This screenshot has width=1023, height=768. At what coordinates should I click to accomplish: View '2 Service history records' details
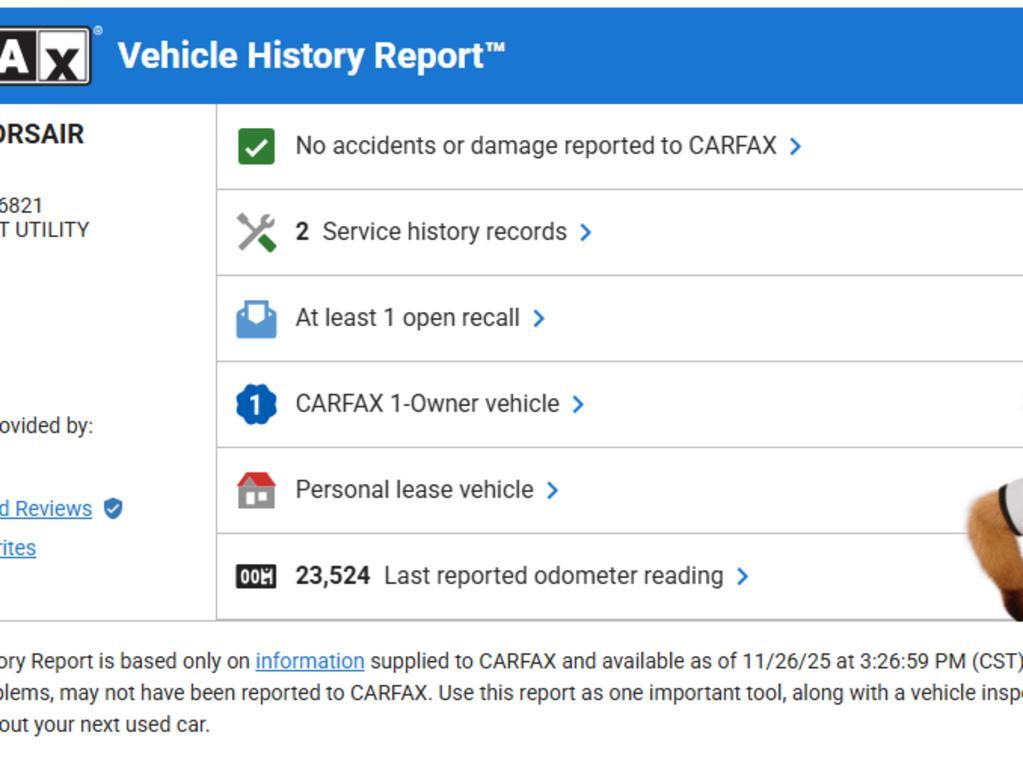[x=431, y=232]
